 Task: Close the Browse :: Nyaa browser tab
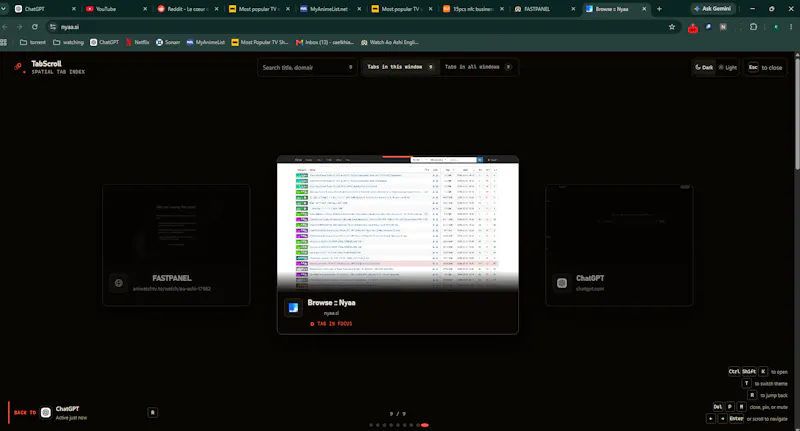click(x=644, y=9)
